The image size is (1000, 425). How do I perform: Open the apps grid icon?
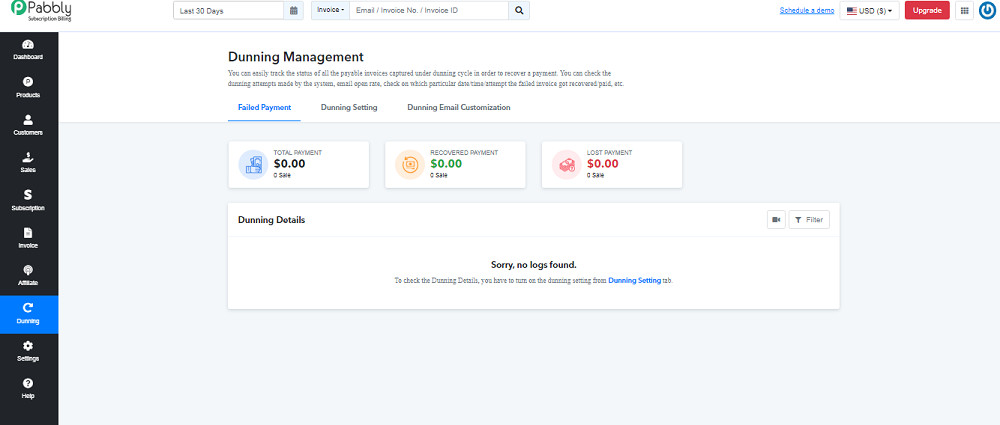point(964,11)
